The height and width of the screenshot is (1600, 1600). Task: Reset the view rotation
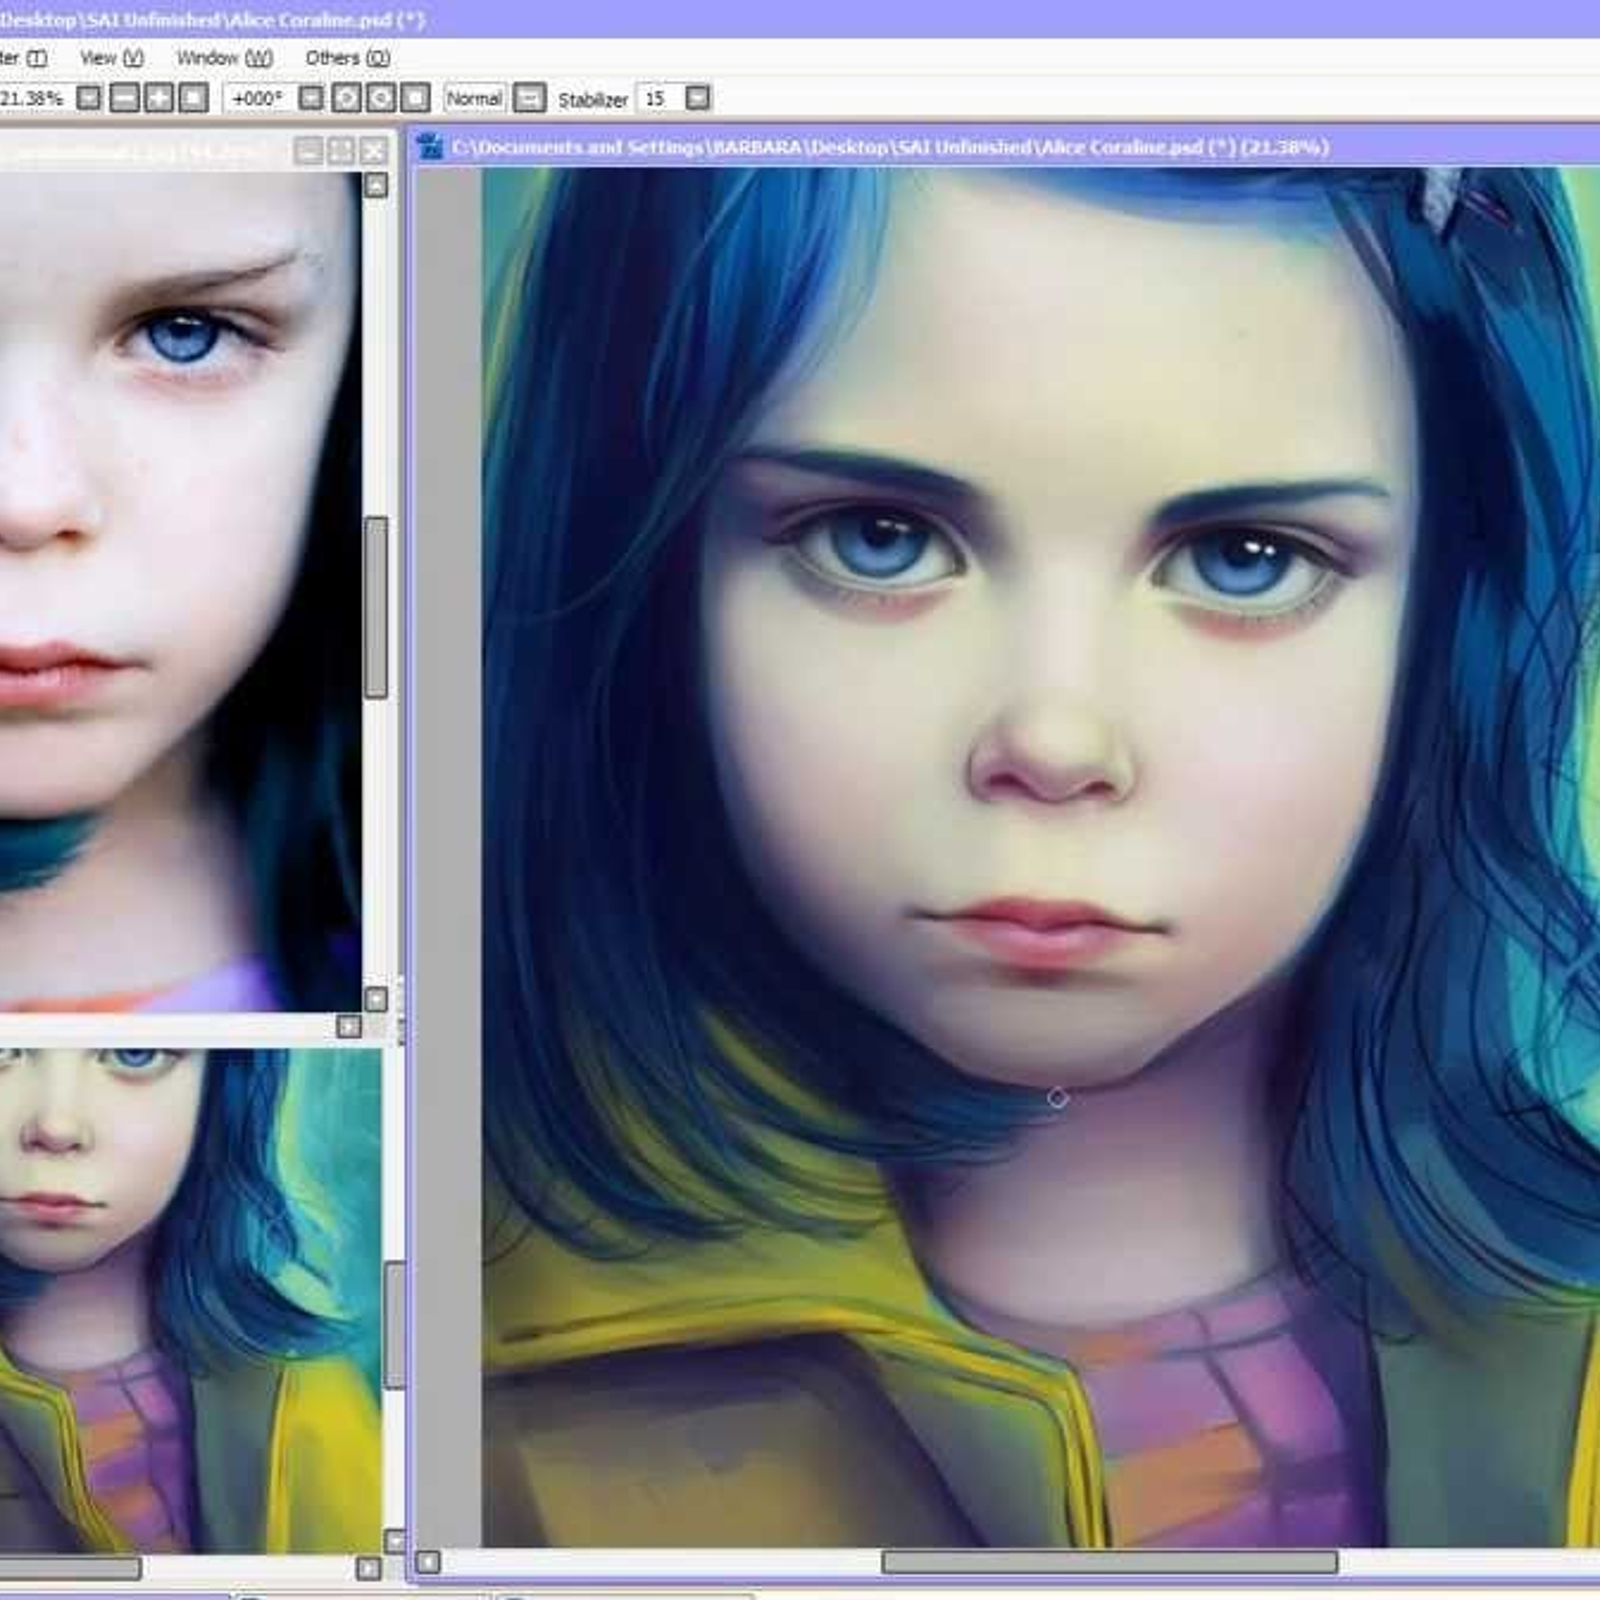coord(416,98)
